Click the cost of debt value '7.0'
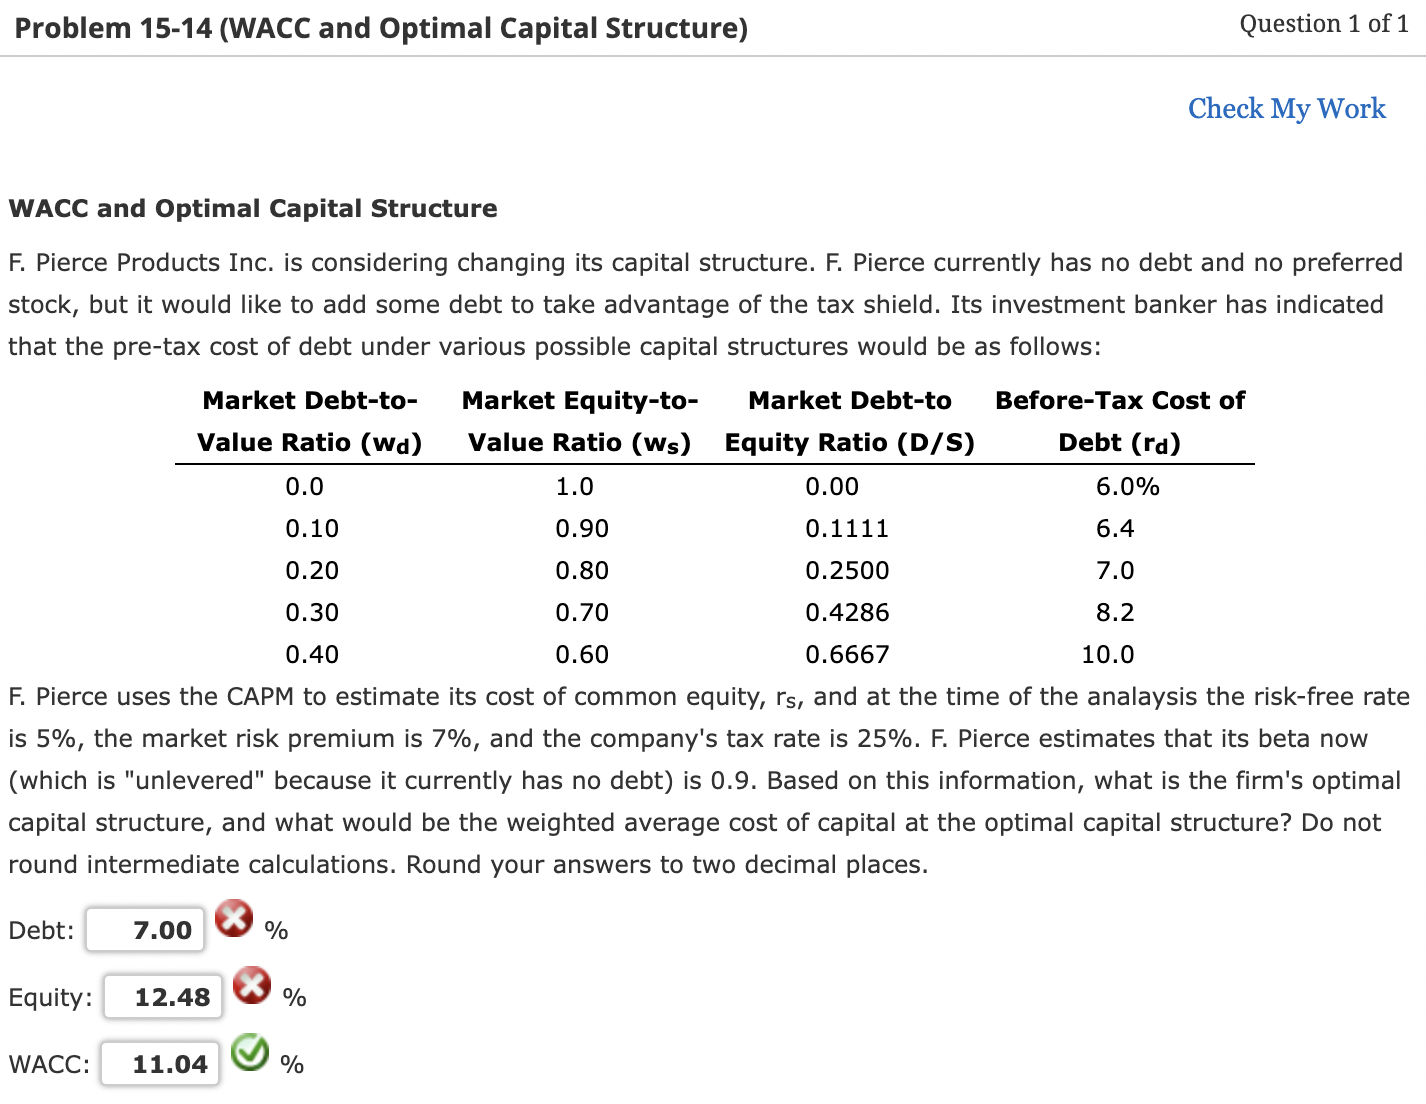Viewport: 1426px width, 1104px height. [1115, 571]
